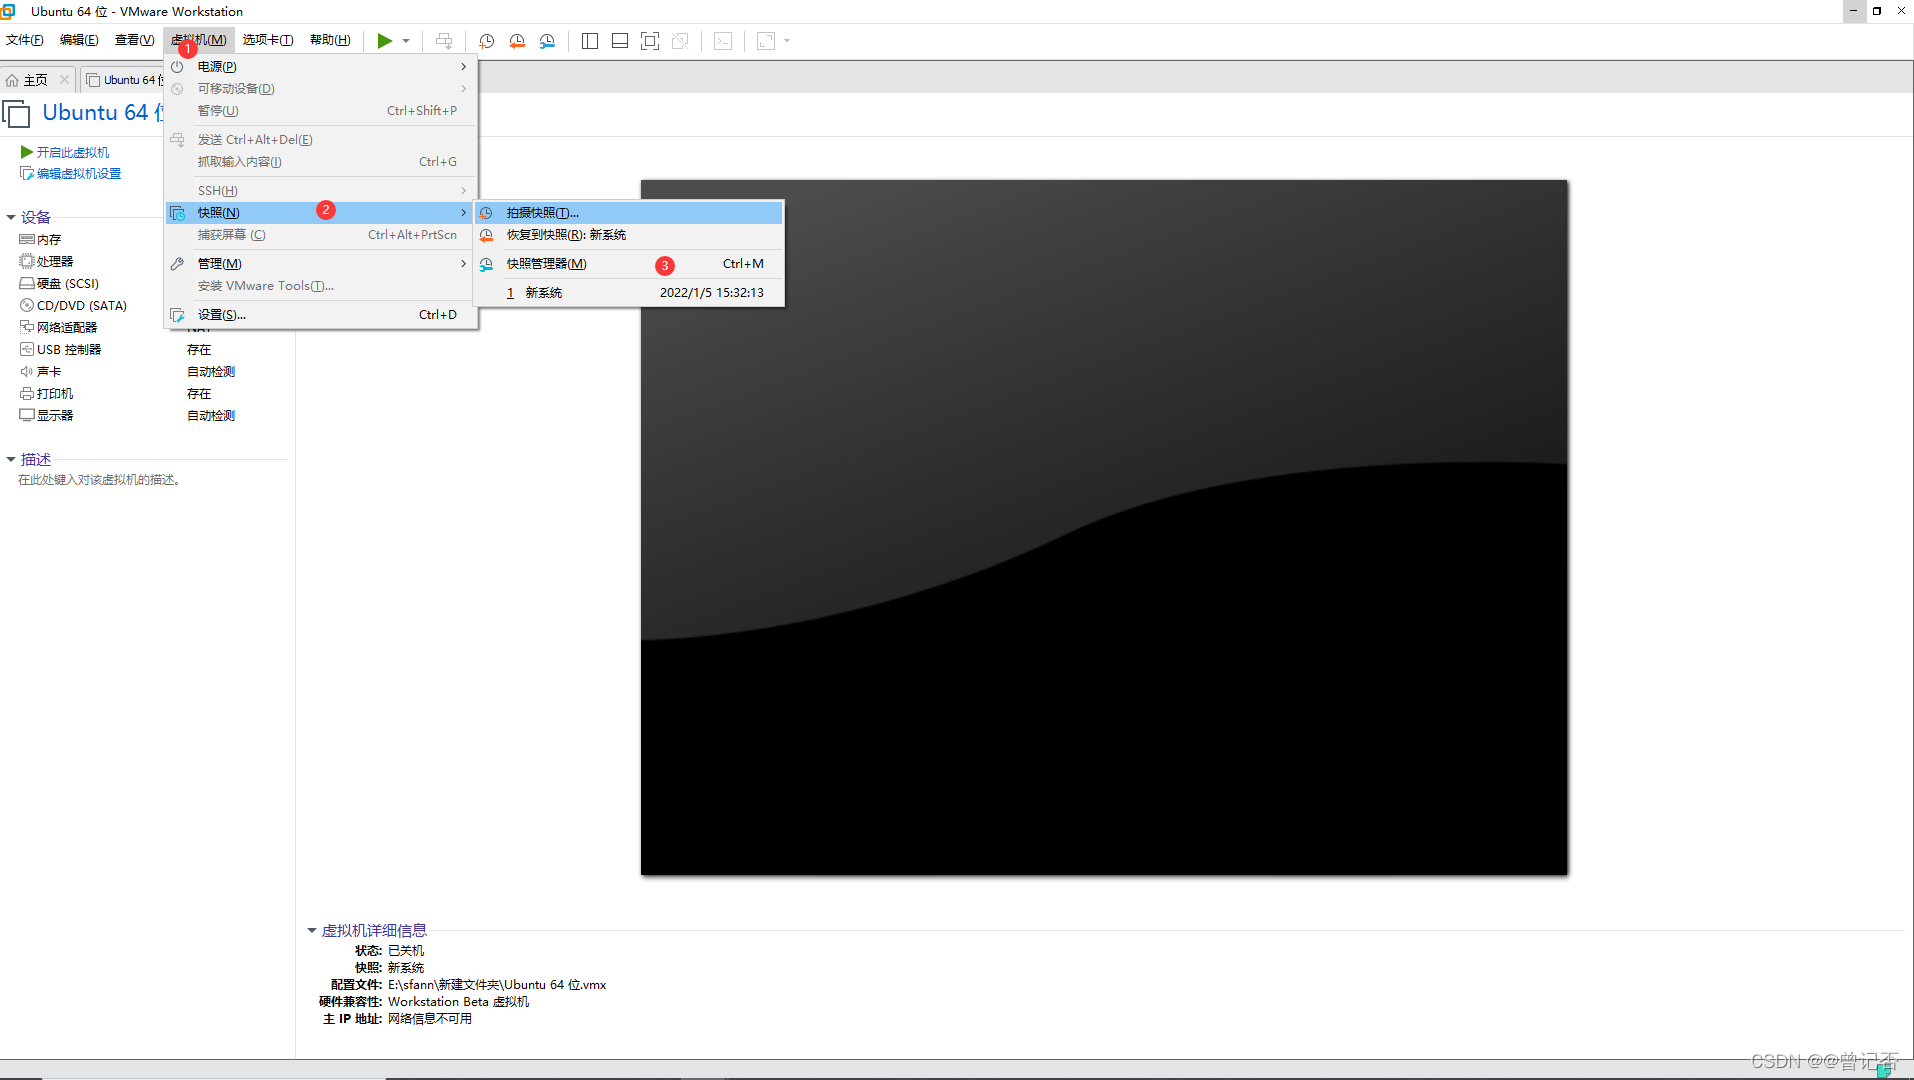The width and height of the screenshot is (1914, 1080).
Task: Collapse the 描述 section
Action: 11,459
